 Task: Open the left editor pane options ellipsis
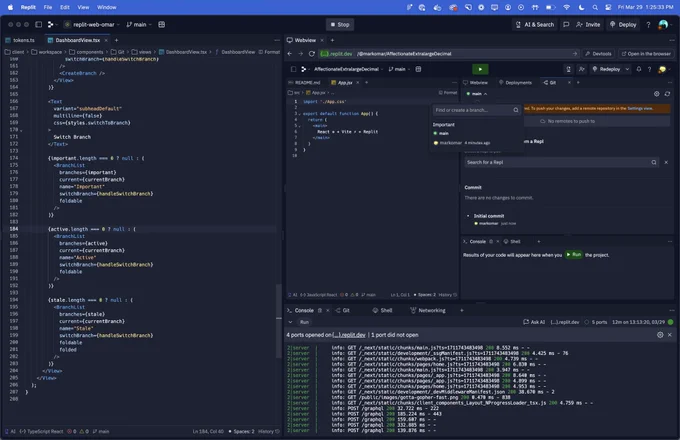277,40
